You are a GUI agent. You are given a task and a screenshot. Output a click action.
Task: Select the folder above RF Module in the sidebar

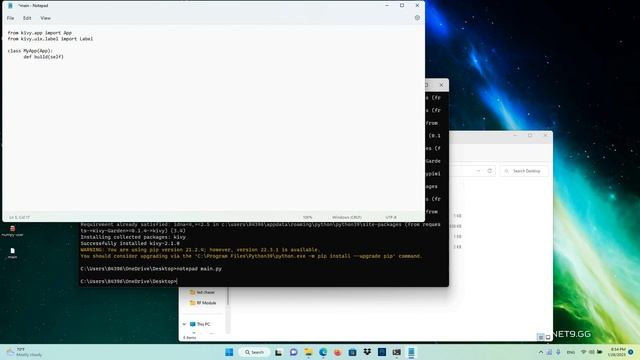202,292
